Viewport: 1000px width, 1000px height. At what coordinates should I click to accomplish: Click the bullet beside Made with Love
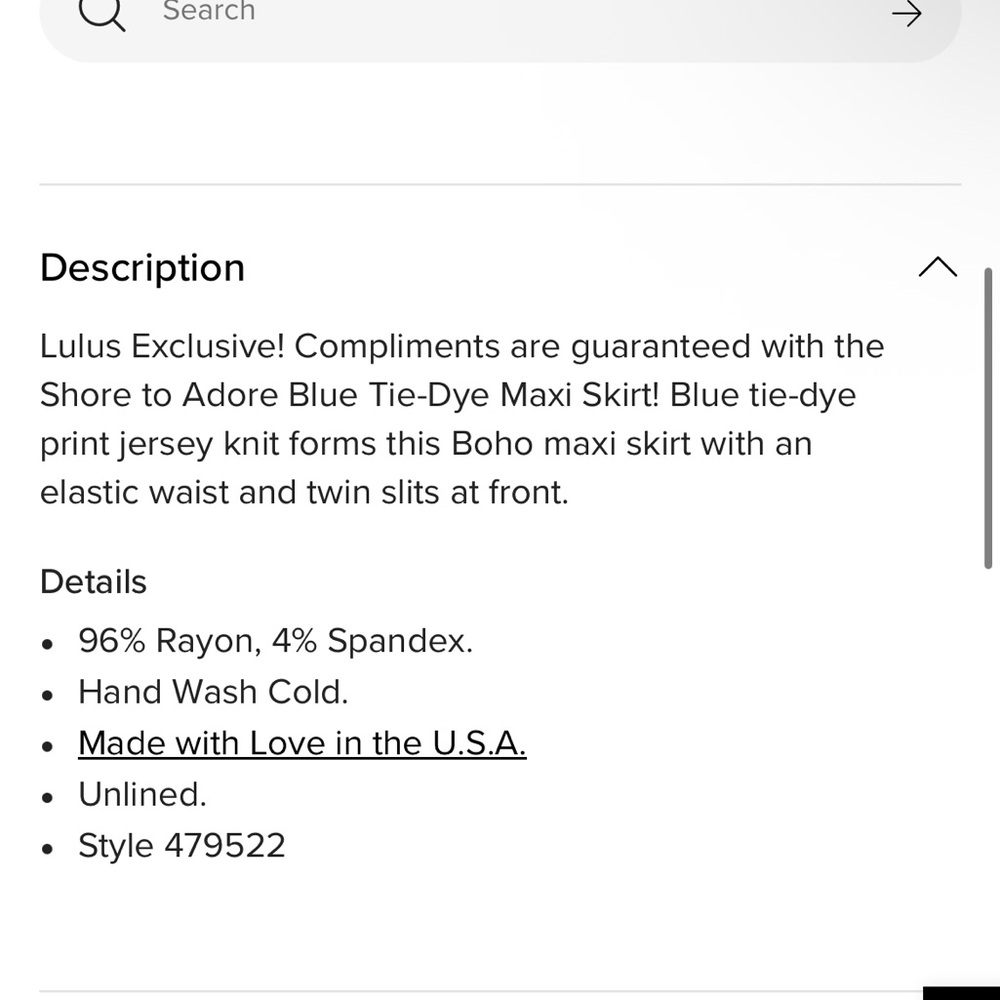[47, 746]
